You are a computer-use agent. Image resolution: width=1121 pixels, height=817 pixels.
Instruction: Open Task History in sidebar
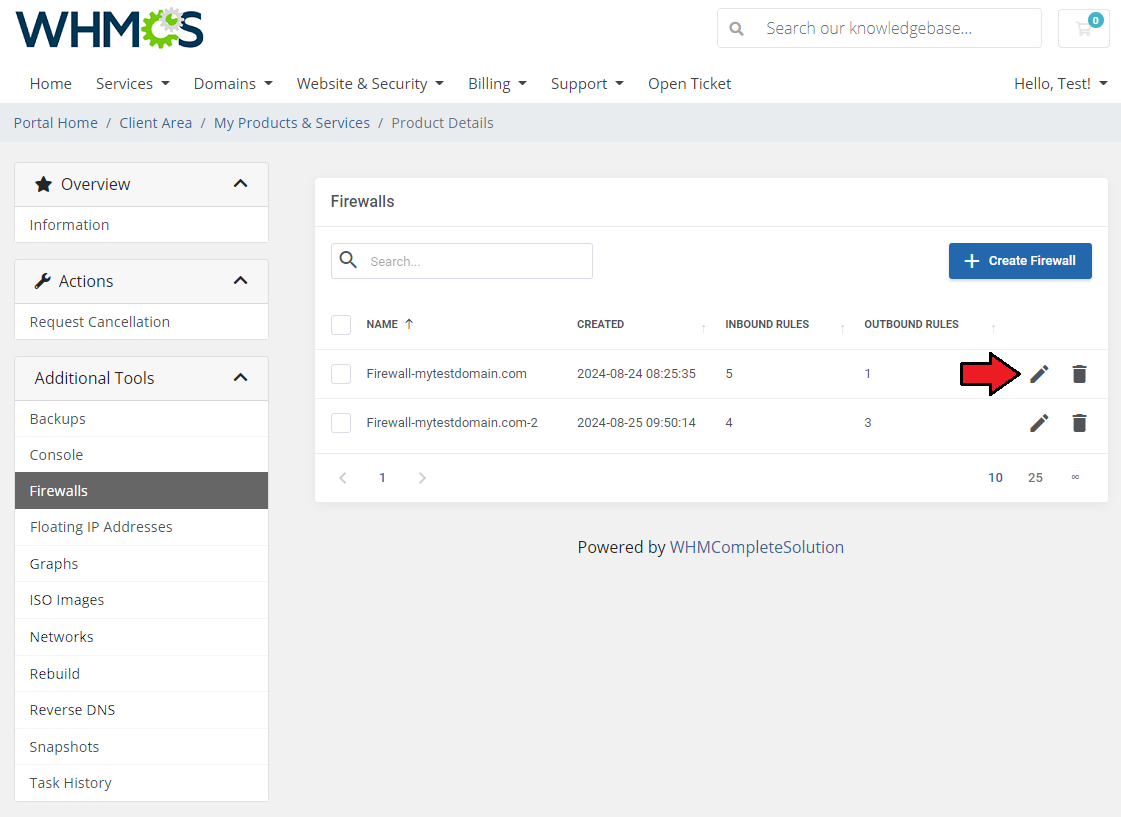(x=142, y=783)
